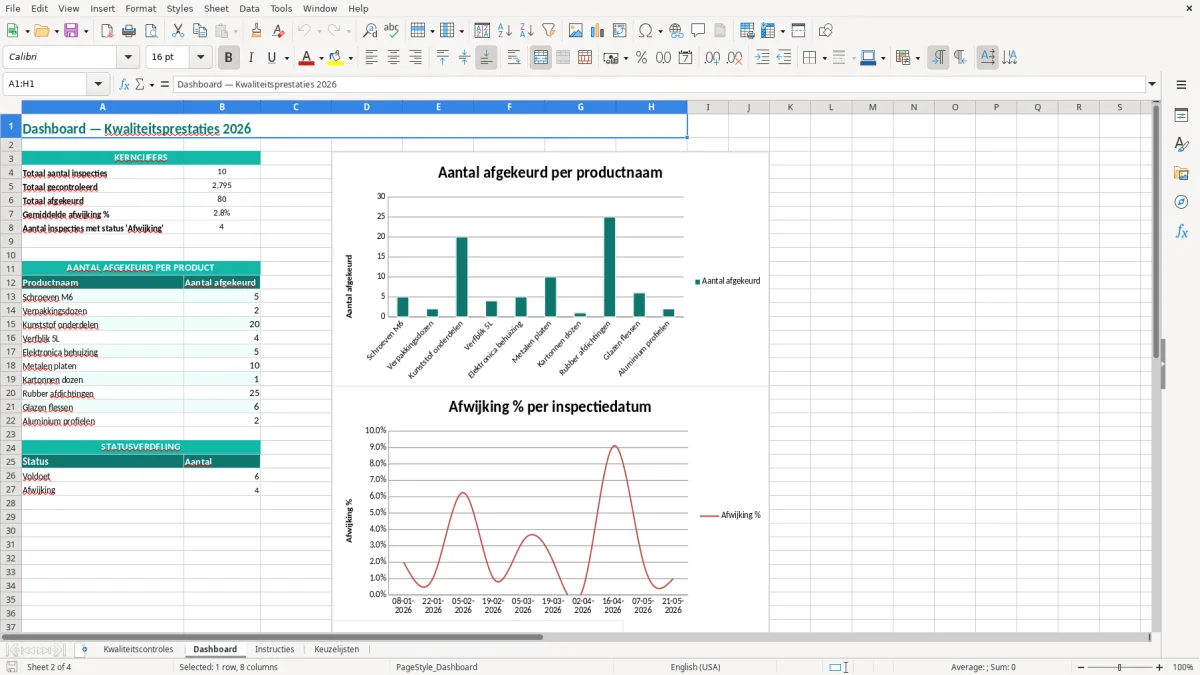The height and width of the screenshot is (675, 1200).
Task: Activate Clone Formatting paintbrush
Action: (x=257, y=31)
